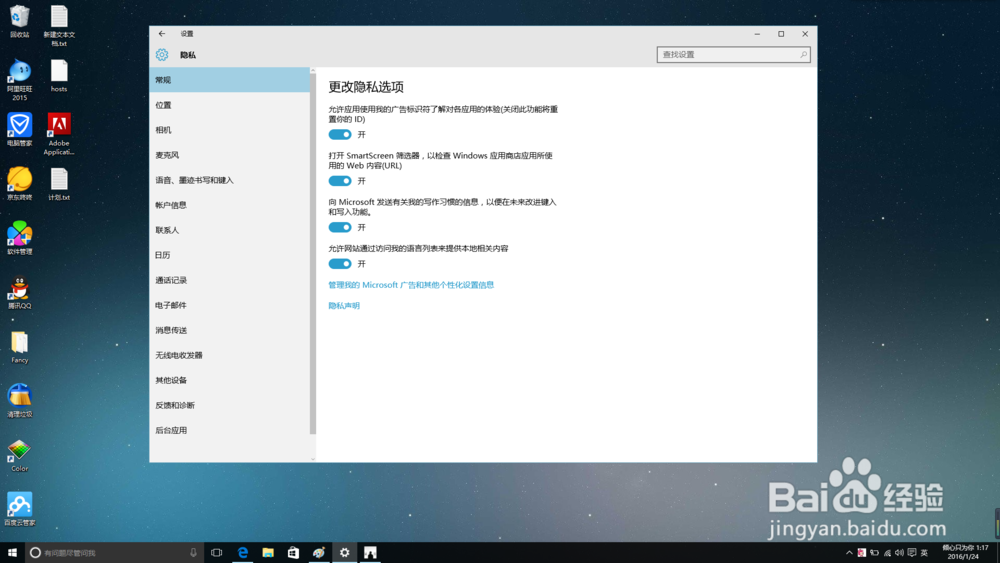
Task: Maximize the Settings window
Action: [781, 34]
